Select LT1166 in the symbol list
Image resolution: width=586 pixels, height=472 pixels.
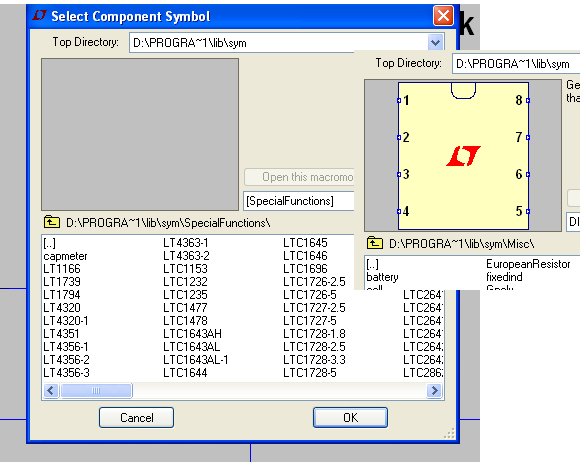coord(62,269)
